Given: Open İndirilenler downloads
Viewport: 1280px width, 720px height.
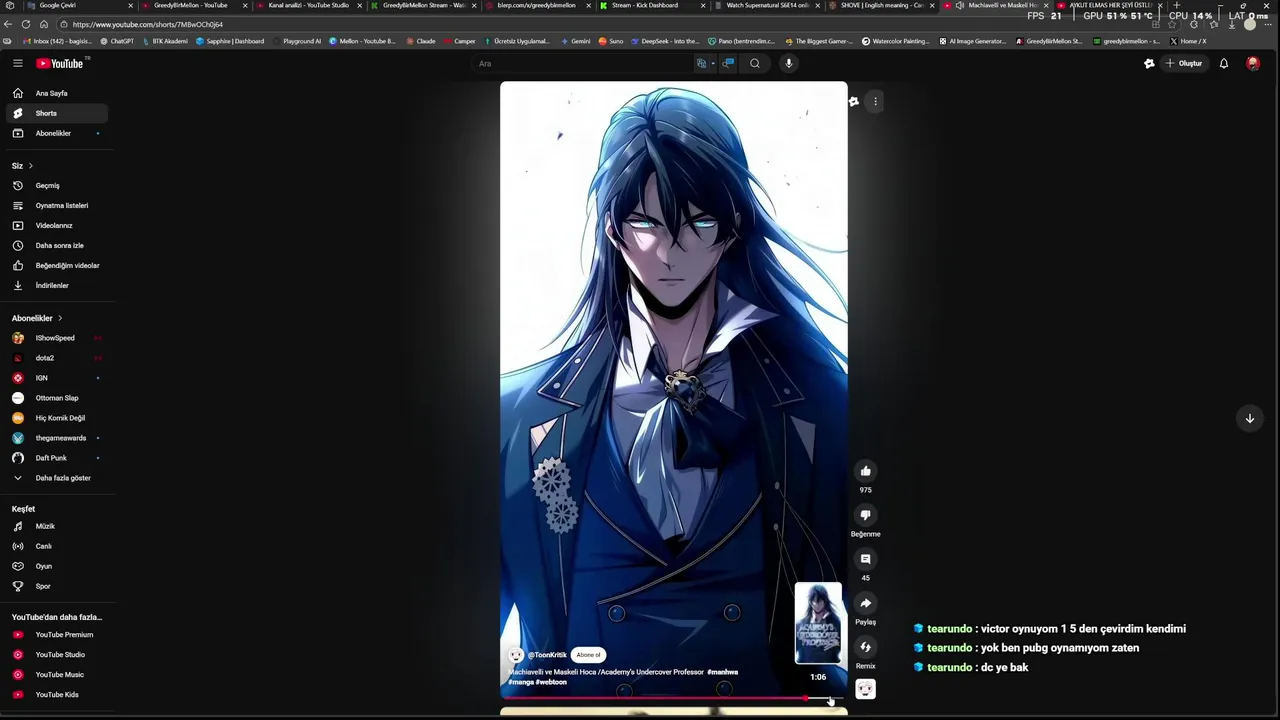Looking at the screenshot, I should [x=54, y=285].
